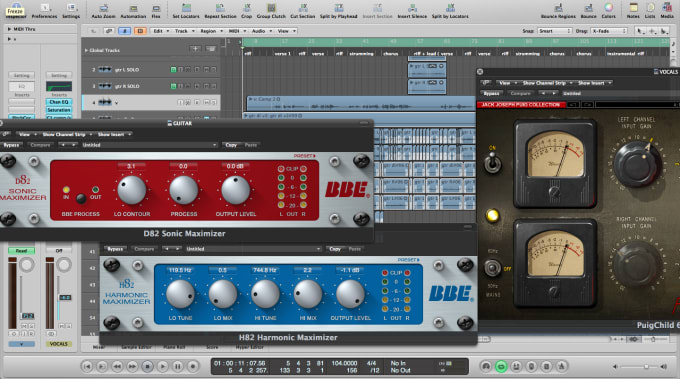Open the Audio menu in Arrange area

[261, 31]
